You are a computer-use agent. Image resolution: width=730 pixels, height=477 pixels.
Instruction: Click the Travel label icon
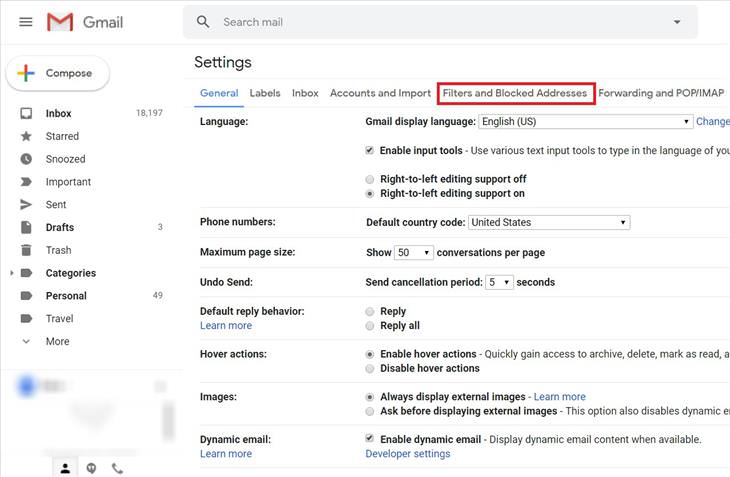tap(27, 318)
